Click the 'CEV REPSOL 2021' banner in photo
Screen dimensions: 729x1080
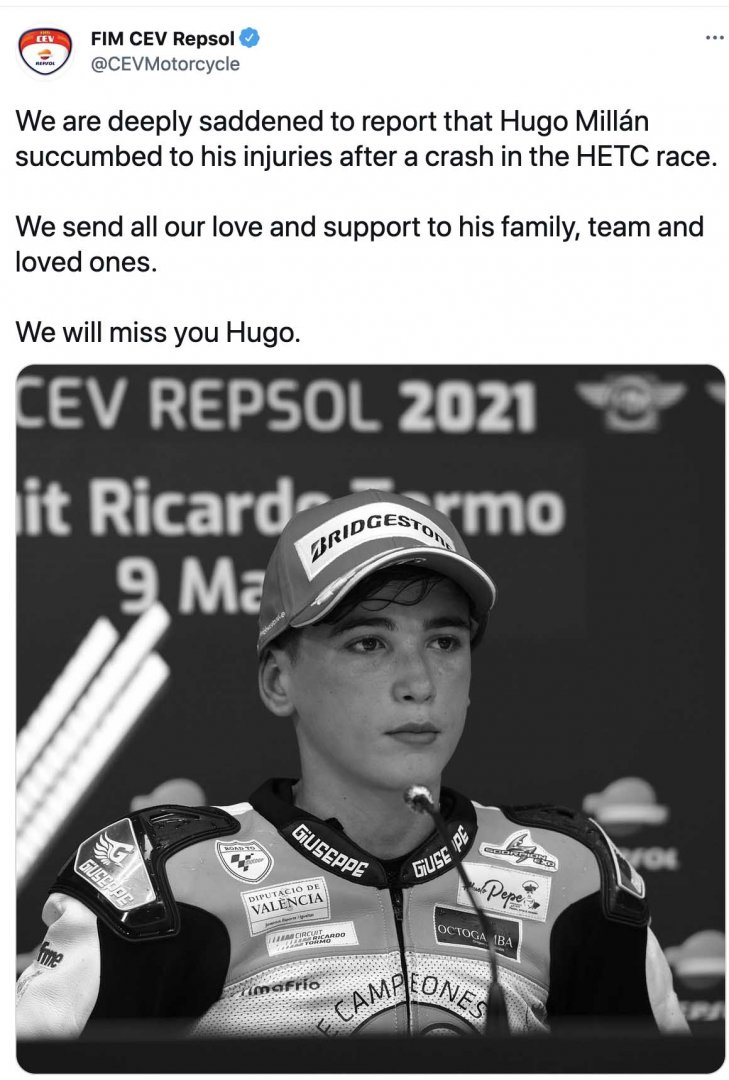tap(276, 406)
